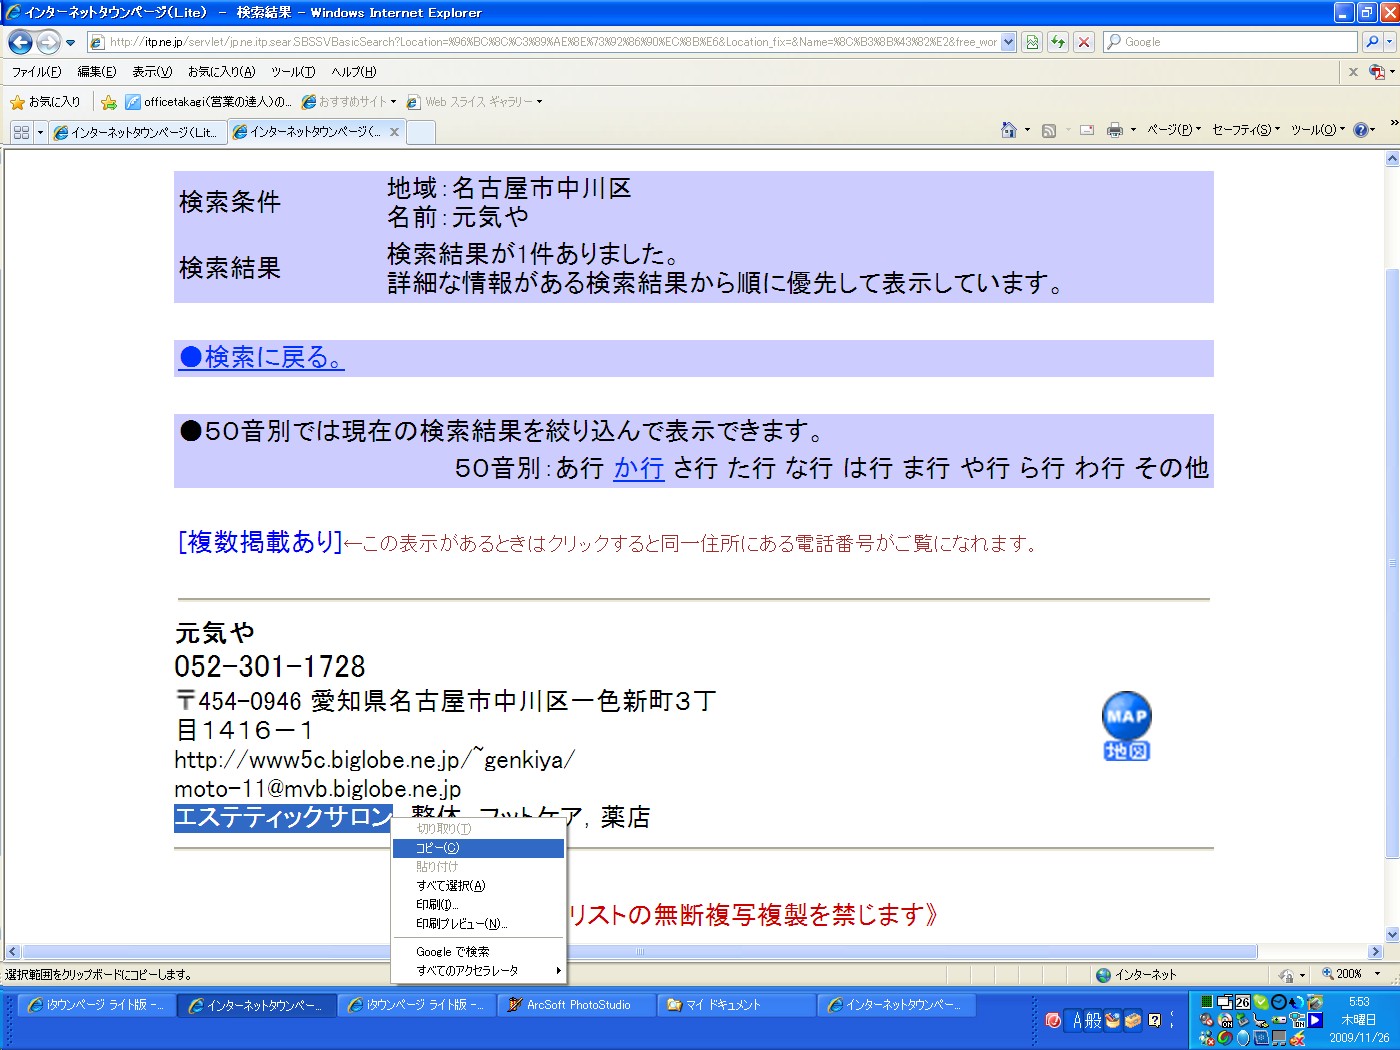
Task: Click the か行 filter link
Action: tap(639, 468)
